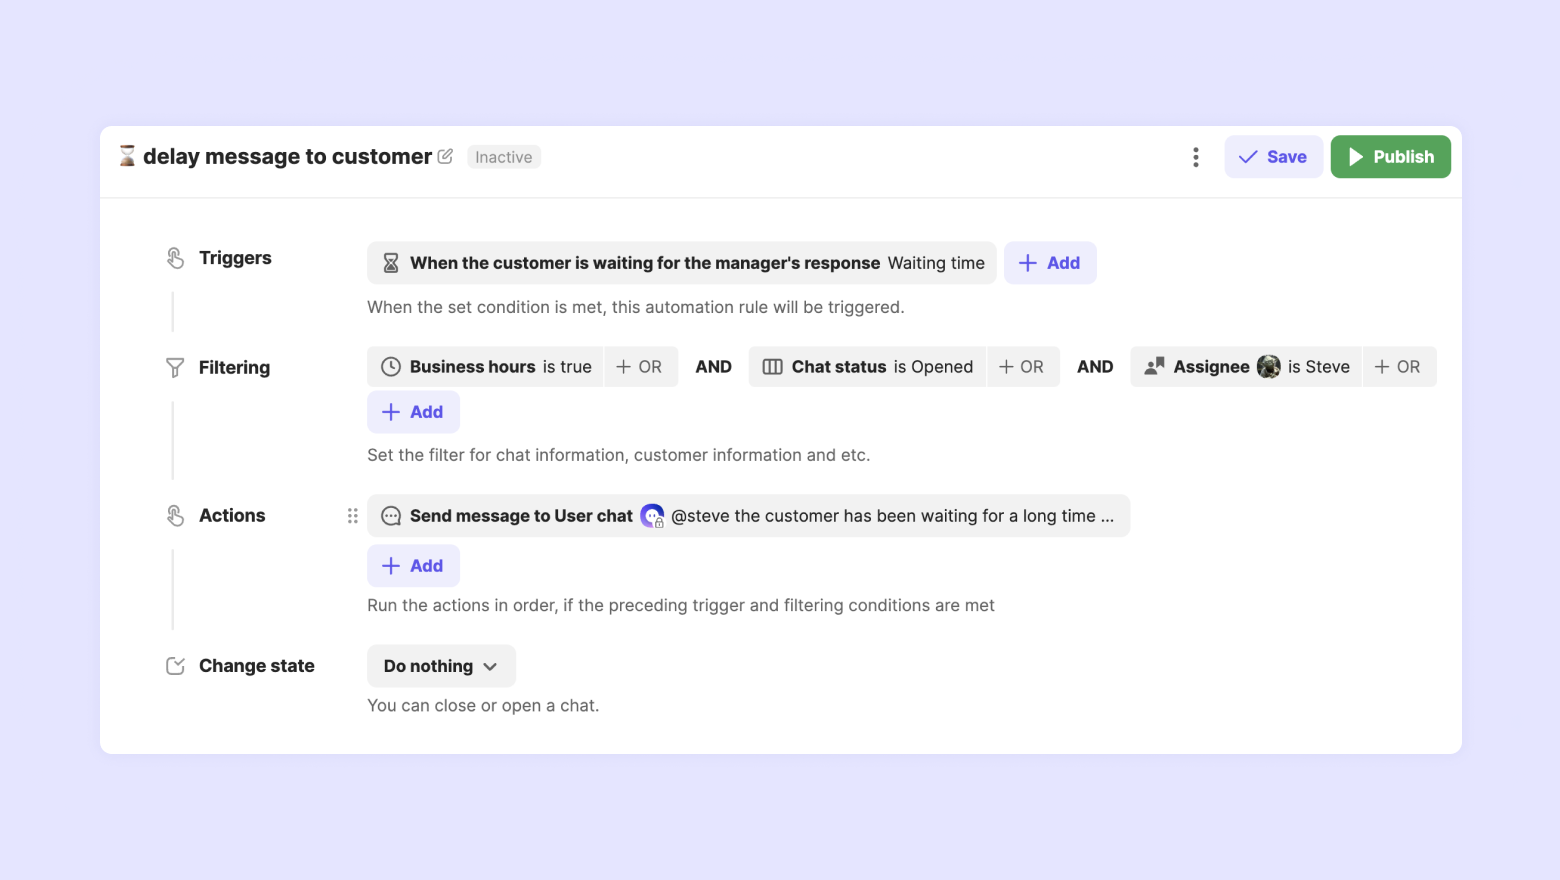Screen dimensions: 1560x880
Task: Click the pencil edit icon beside rule title
Action: pyautogui.click(x=445, y=157)
